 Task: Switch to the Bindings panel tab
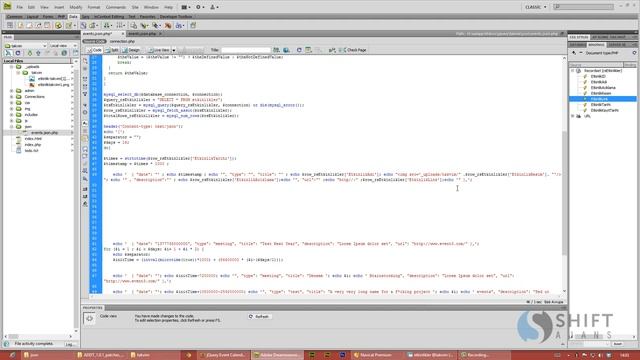tap(596, 44)
